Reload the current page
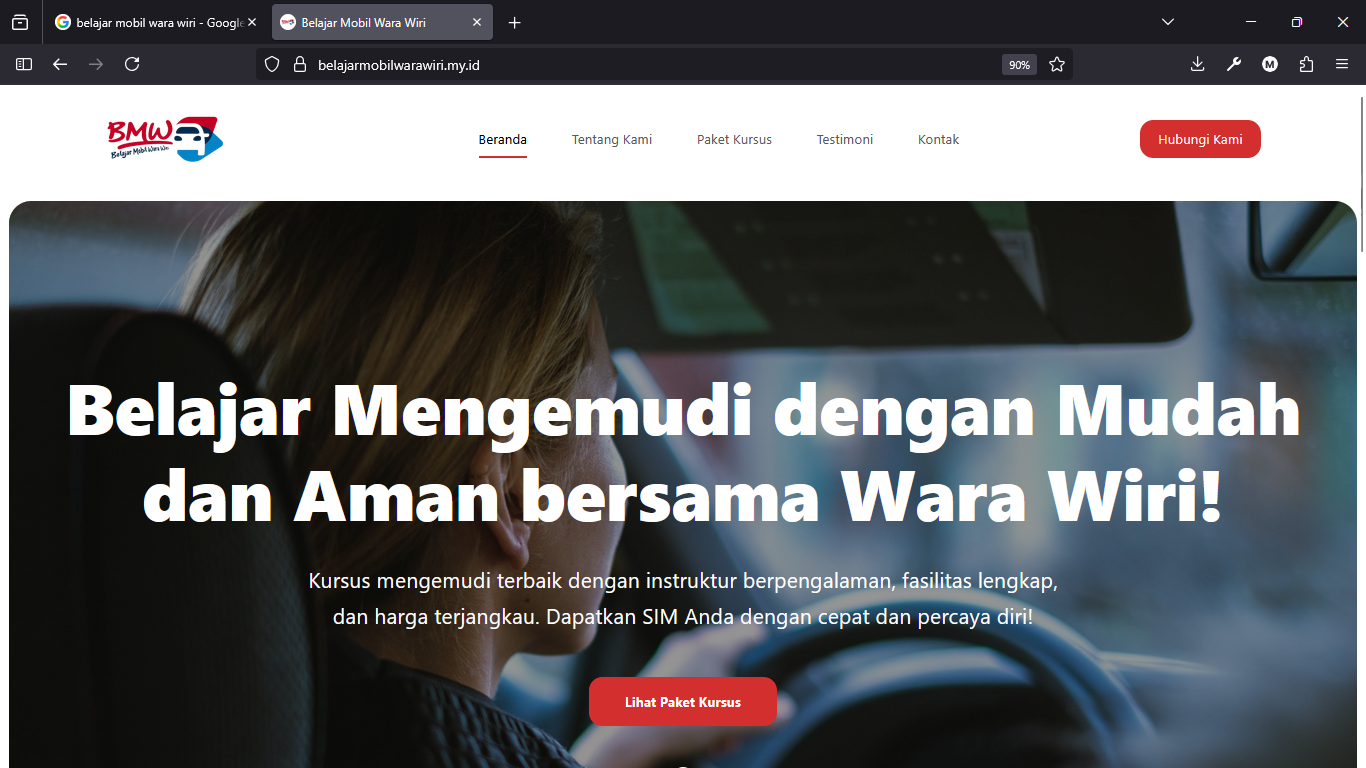The width and height of the screenshot is (1366, 768). tap(132, 64)
